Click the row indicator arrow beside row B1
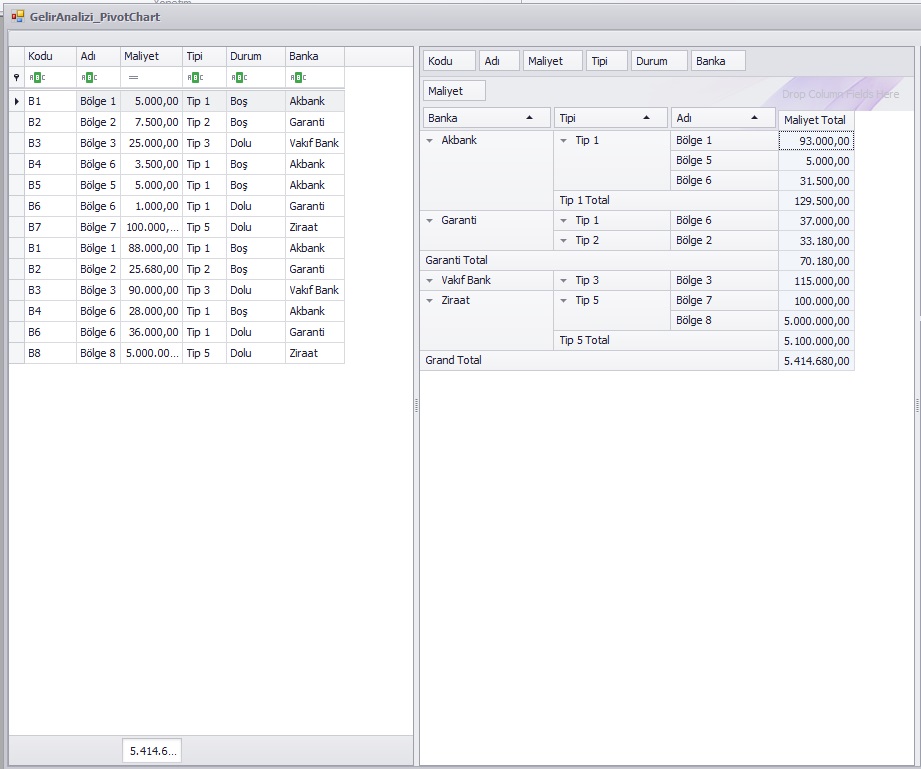Image resolution: width=921 pixels, height=769 pixels. coord(18,100)
